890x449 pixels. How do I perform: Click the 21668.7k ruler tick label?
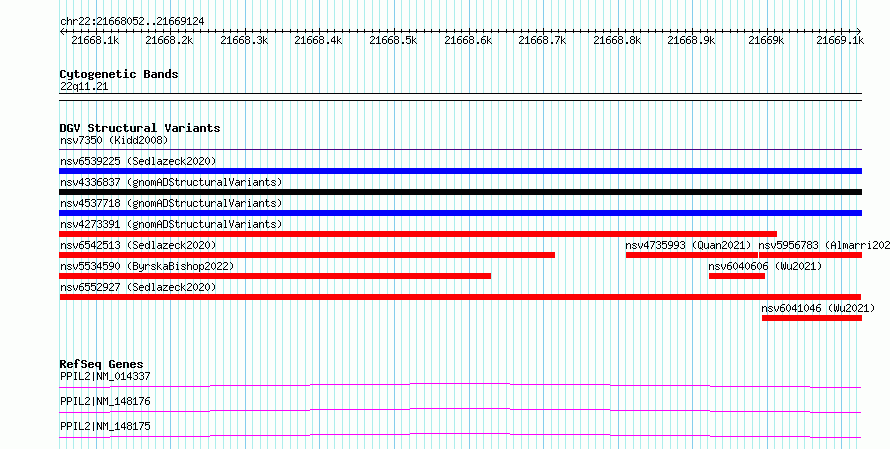click(543, 40)
